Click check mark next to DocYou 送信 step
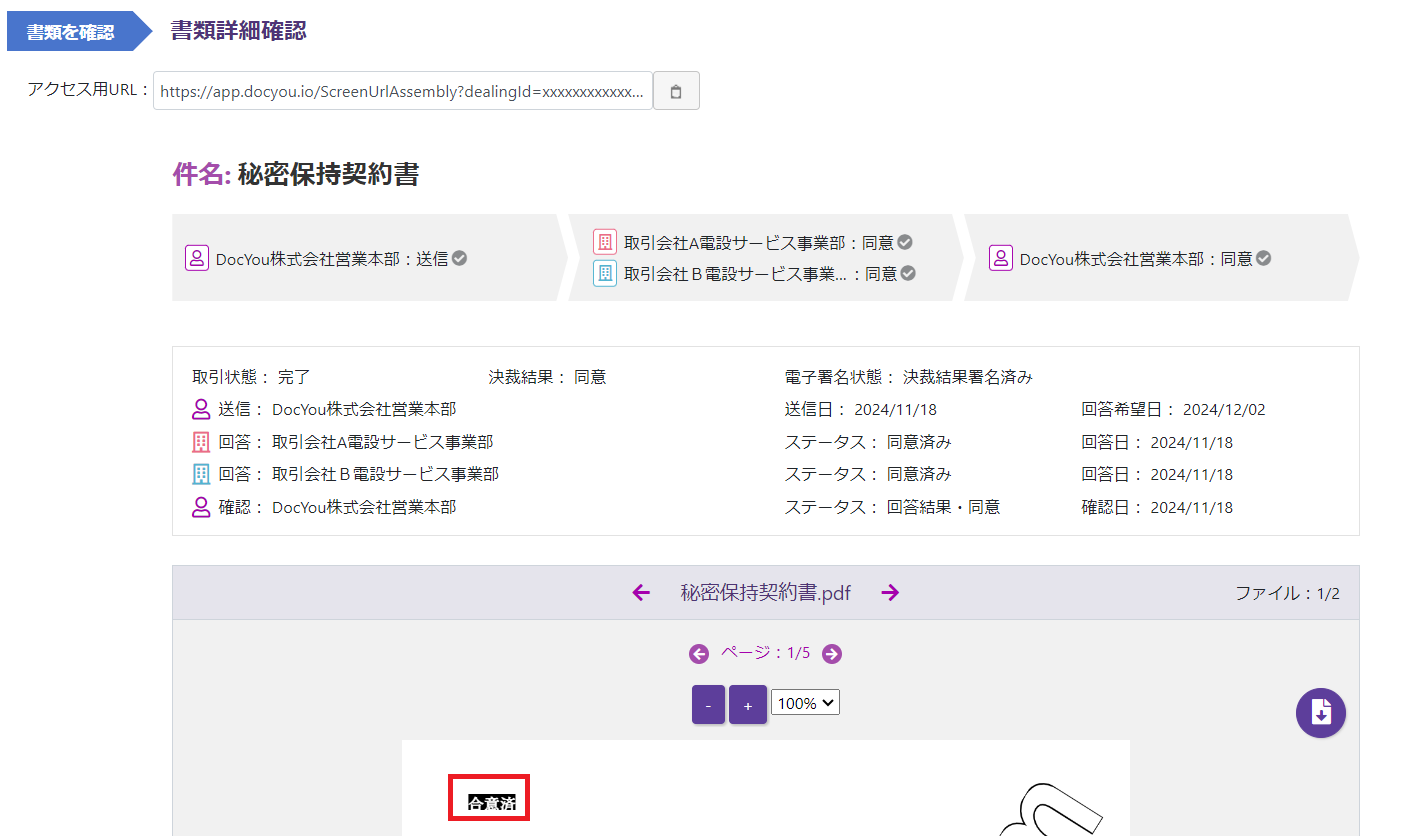Screen dimensions: 1402x836 tap(460, 258)
